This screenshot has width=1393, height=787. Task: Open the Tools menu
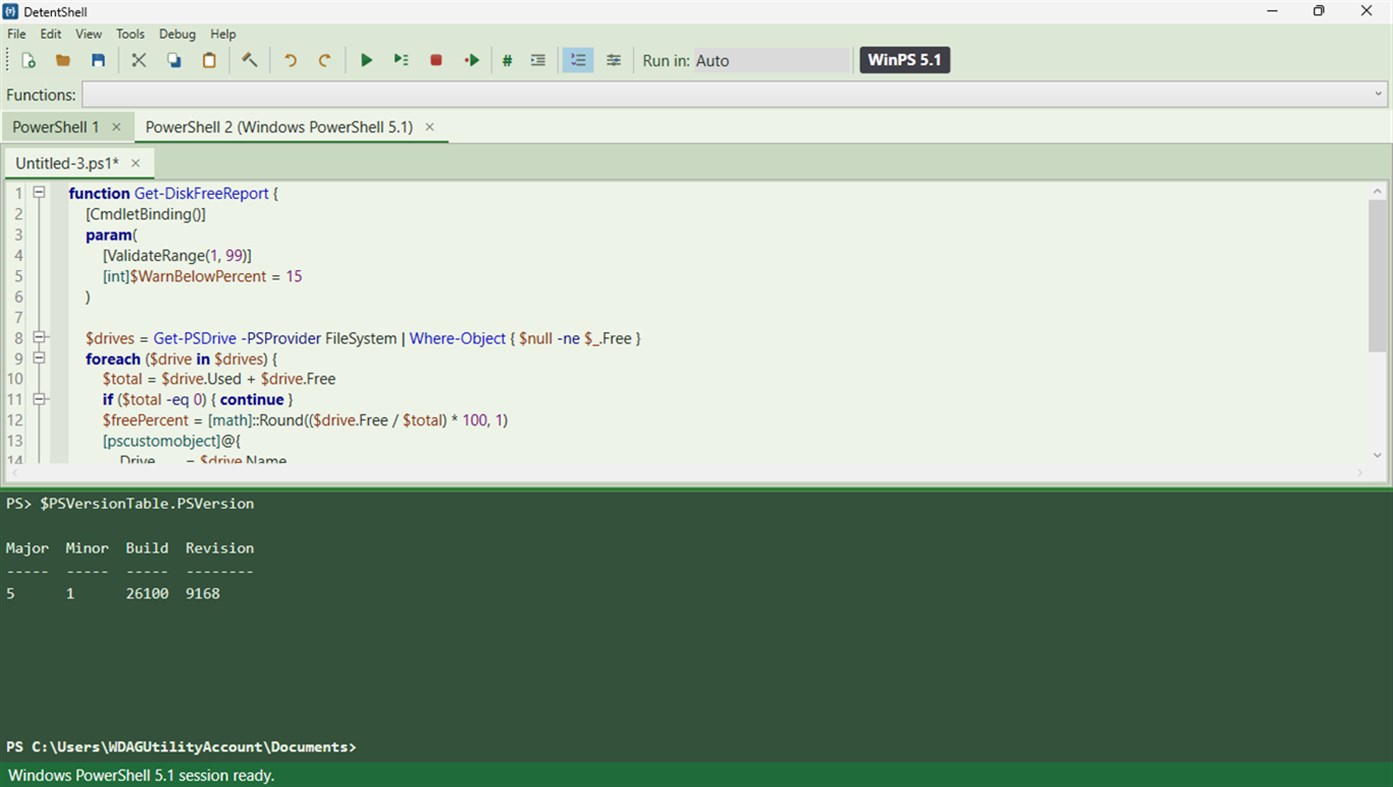point(131,34)
